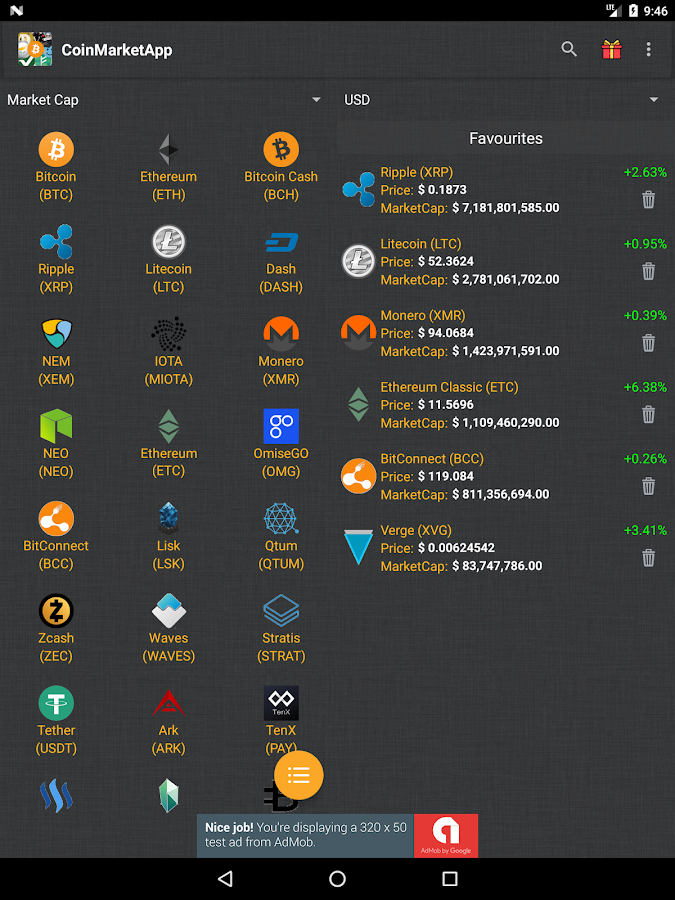Viewport: 675px width, 900px height.
Task: Tap the Verge triangle logo thumbnail
Action: coord(358,548)
